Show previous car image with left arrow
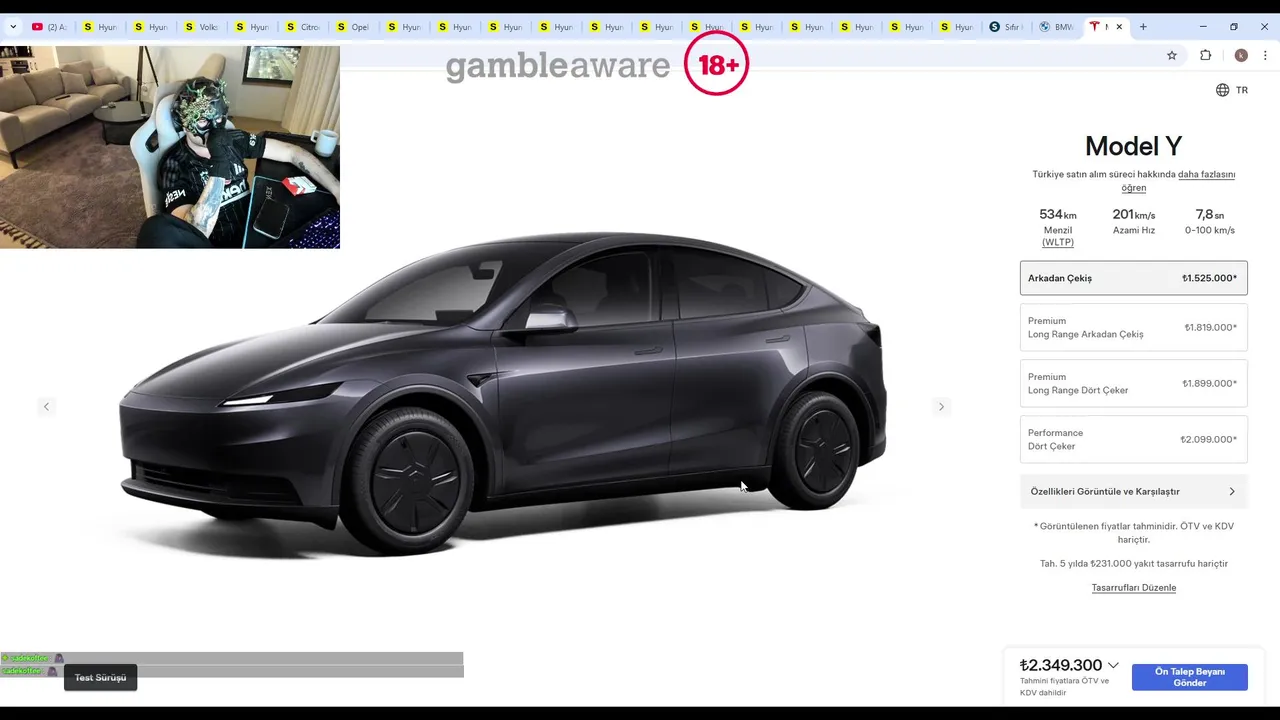The height and width of the screenshot is (720, 1280). (x=46, y=406)
